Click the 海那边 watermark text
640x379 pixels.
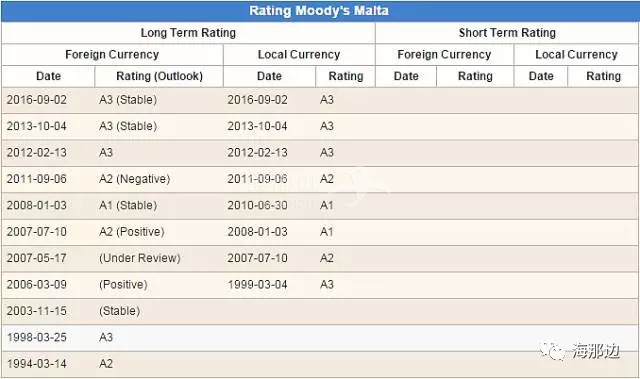pyautogui.click(x=596, y=351)
